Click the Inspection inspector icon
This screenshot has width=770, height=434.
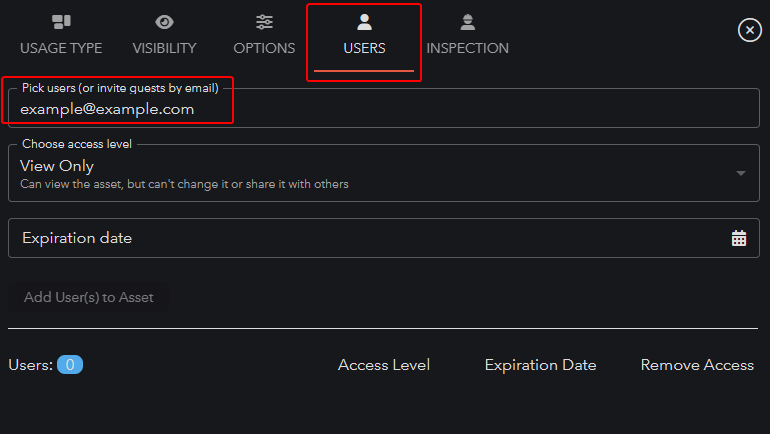pos(467,22)
